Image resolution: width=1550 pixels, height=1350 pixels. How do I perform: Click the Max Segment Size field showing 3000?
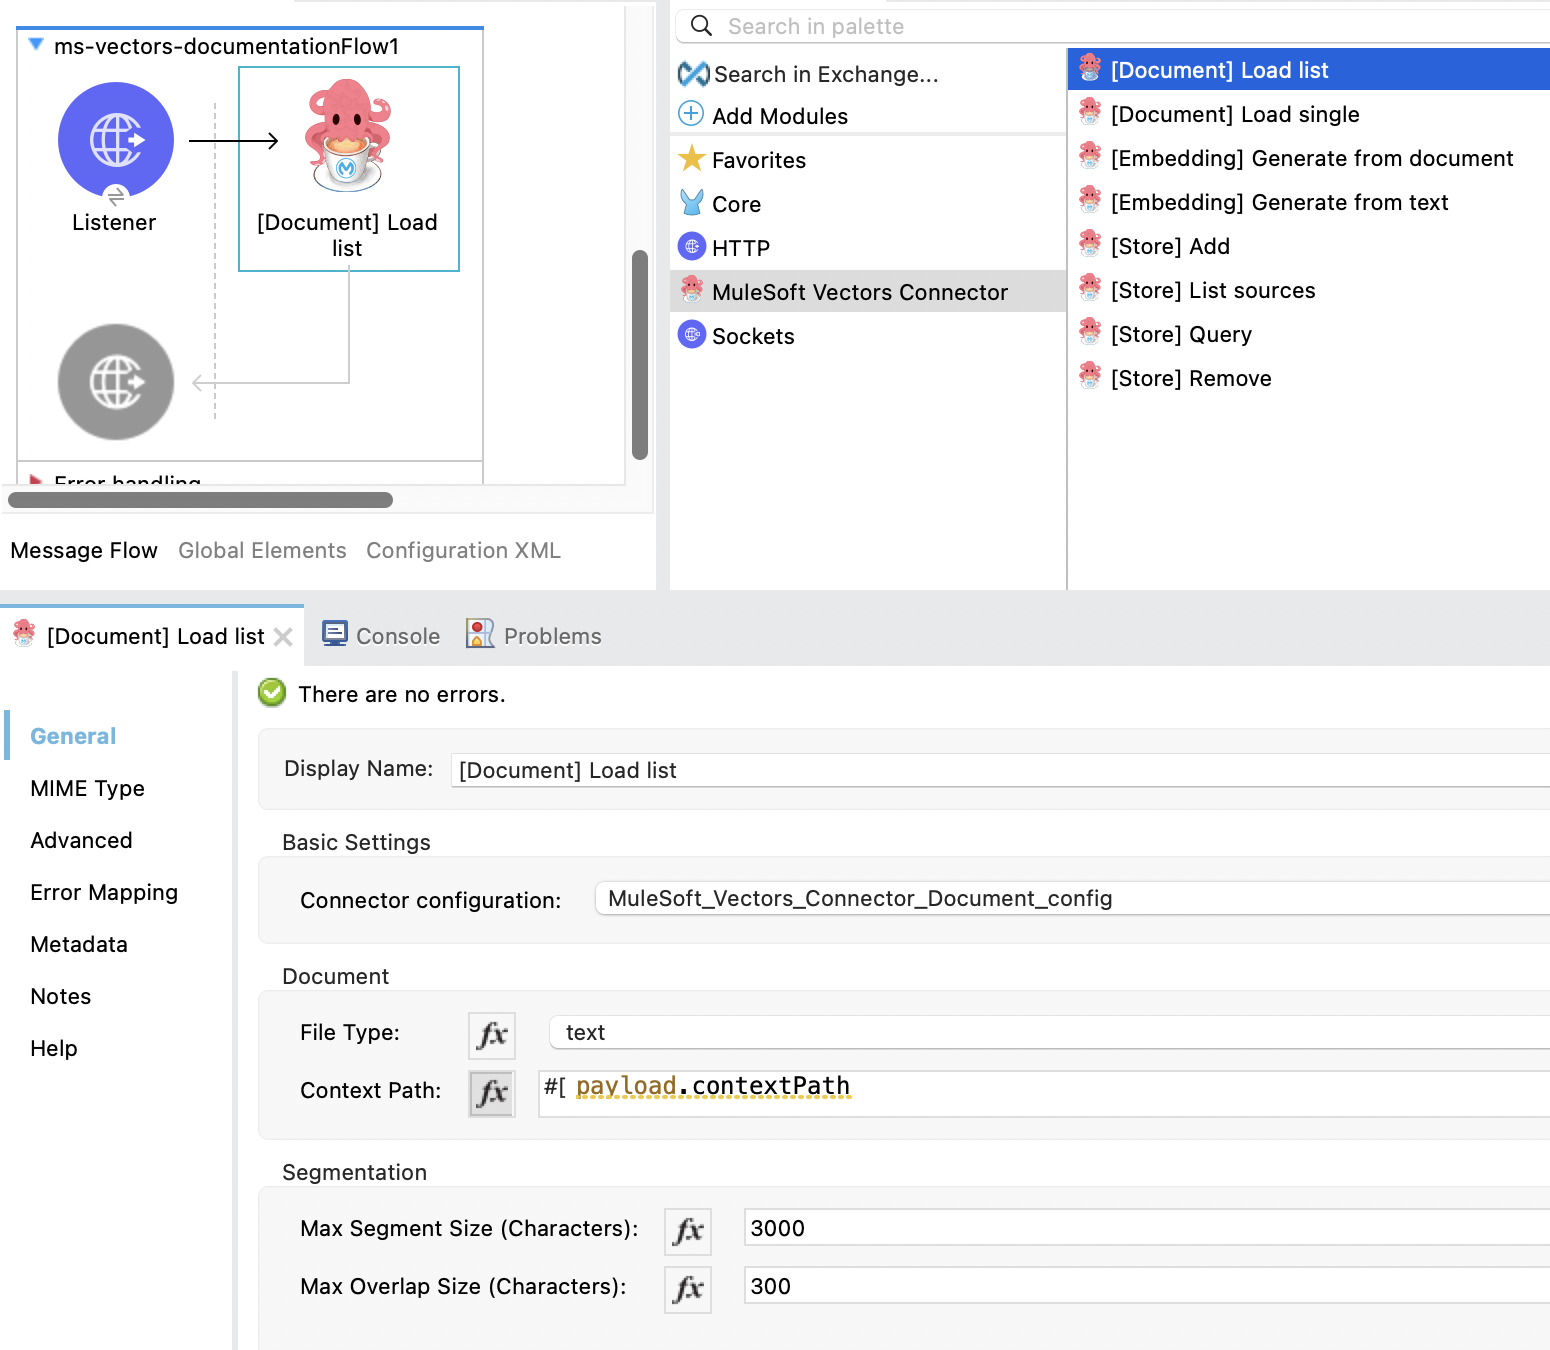point(1147,1228)
